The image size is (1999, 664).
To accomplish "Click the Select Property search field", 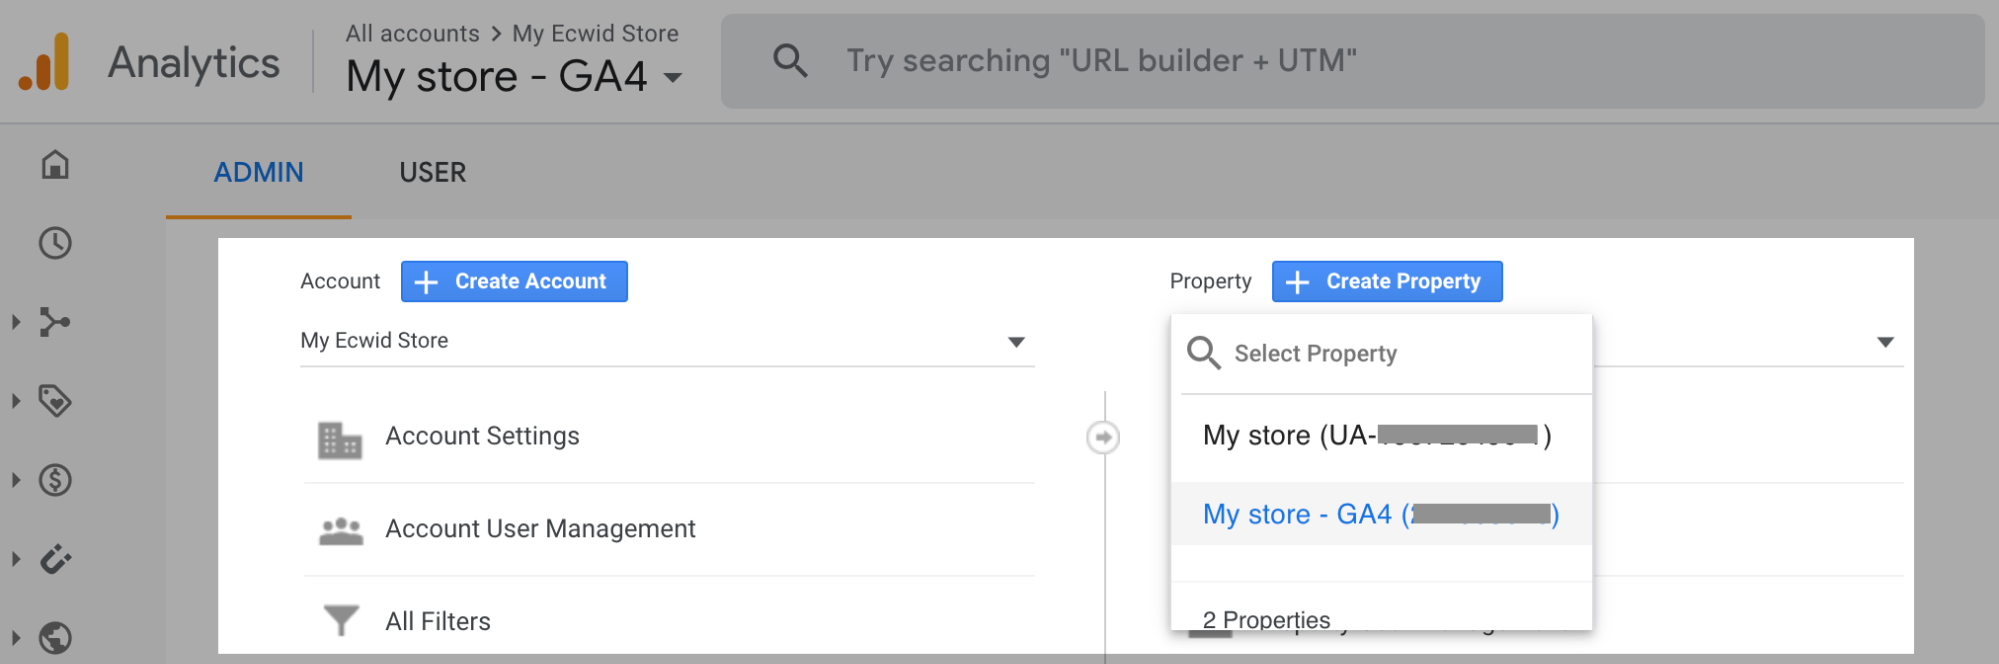I will [1381, 354].
